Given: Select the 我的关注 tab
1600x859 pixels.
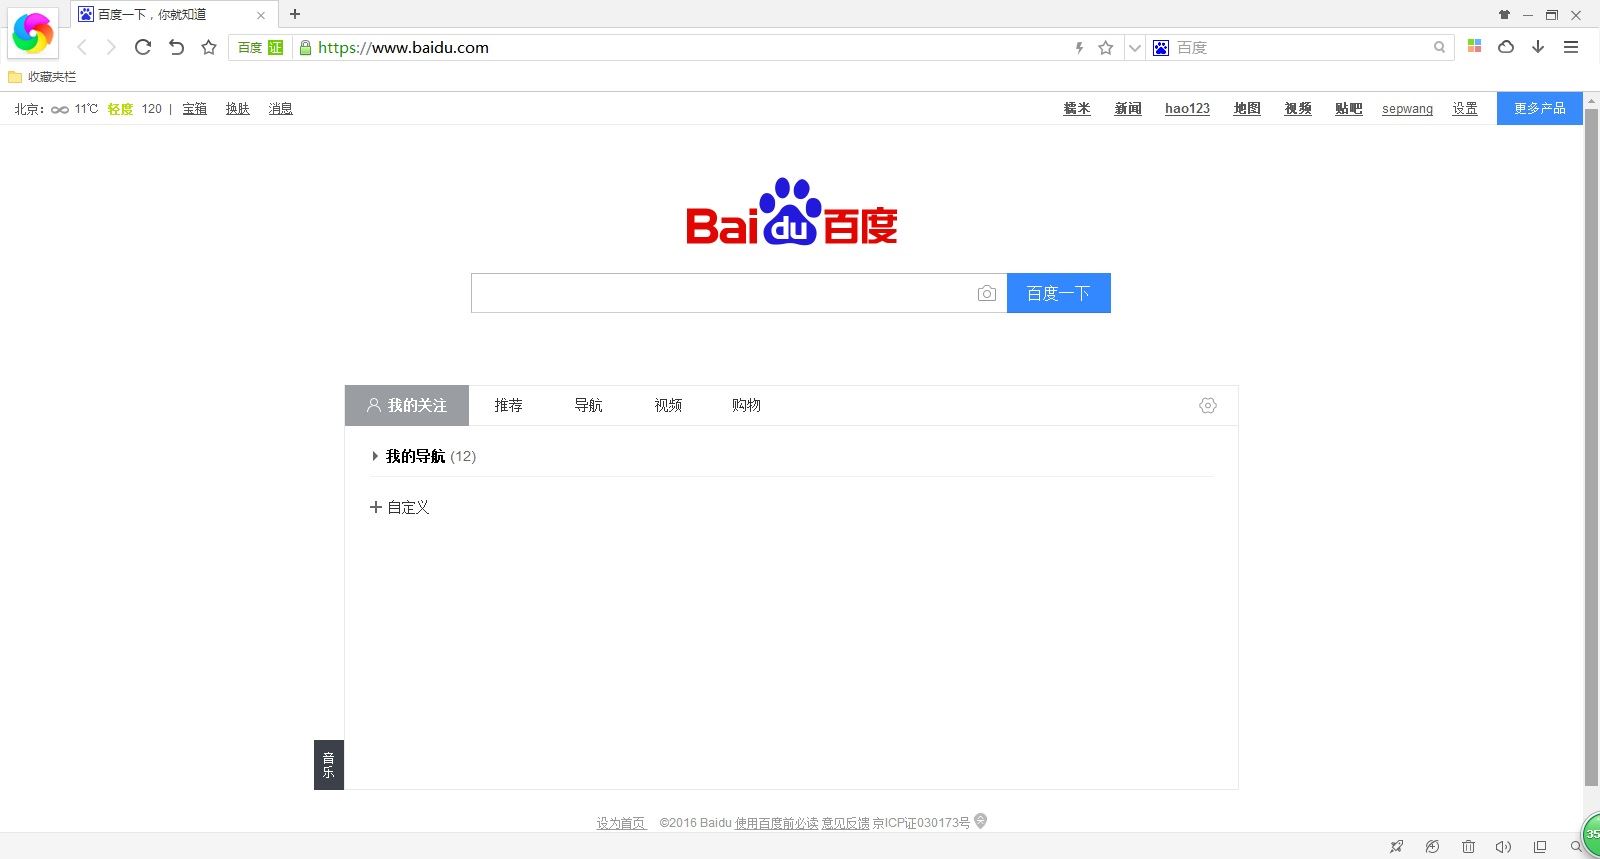Looking at the screenshot, I should point(407,405).
